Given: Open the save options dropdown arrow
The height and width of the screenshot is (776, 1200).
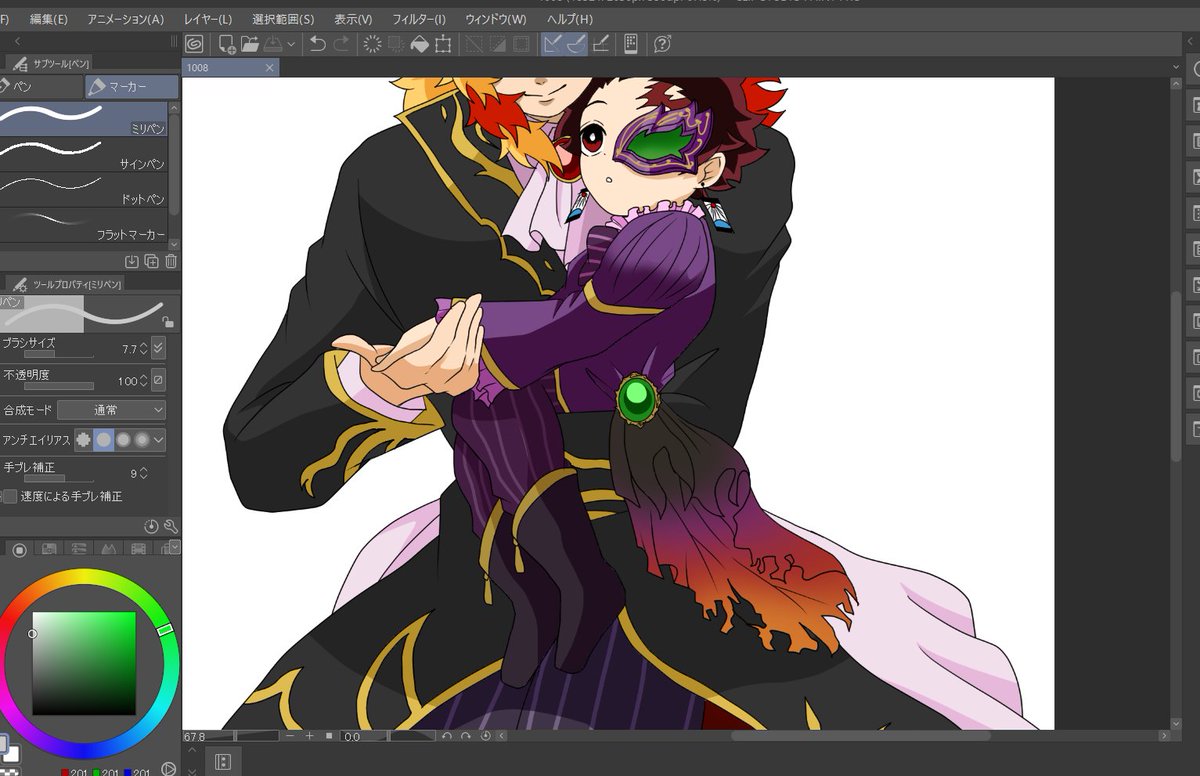Looking at the screenshot, I should [x=291, y=44].
